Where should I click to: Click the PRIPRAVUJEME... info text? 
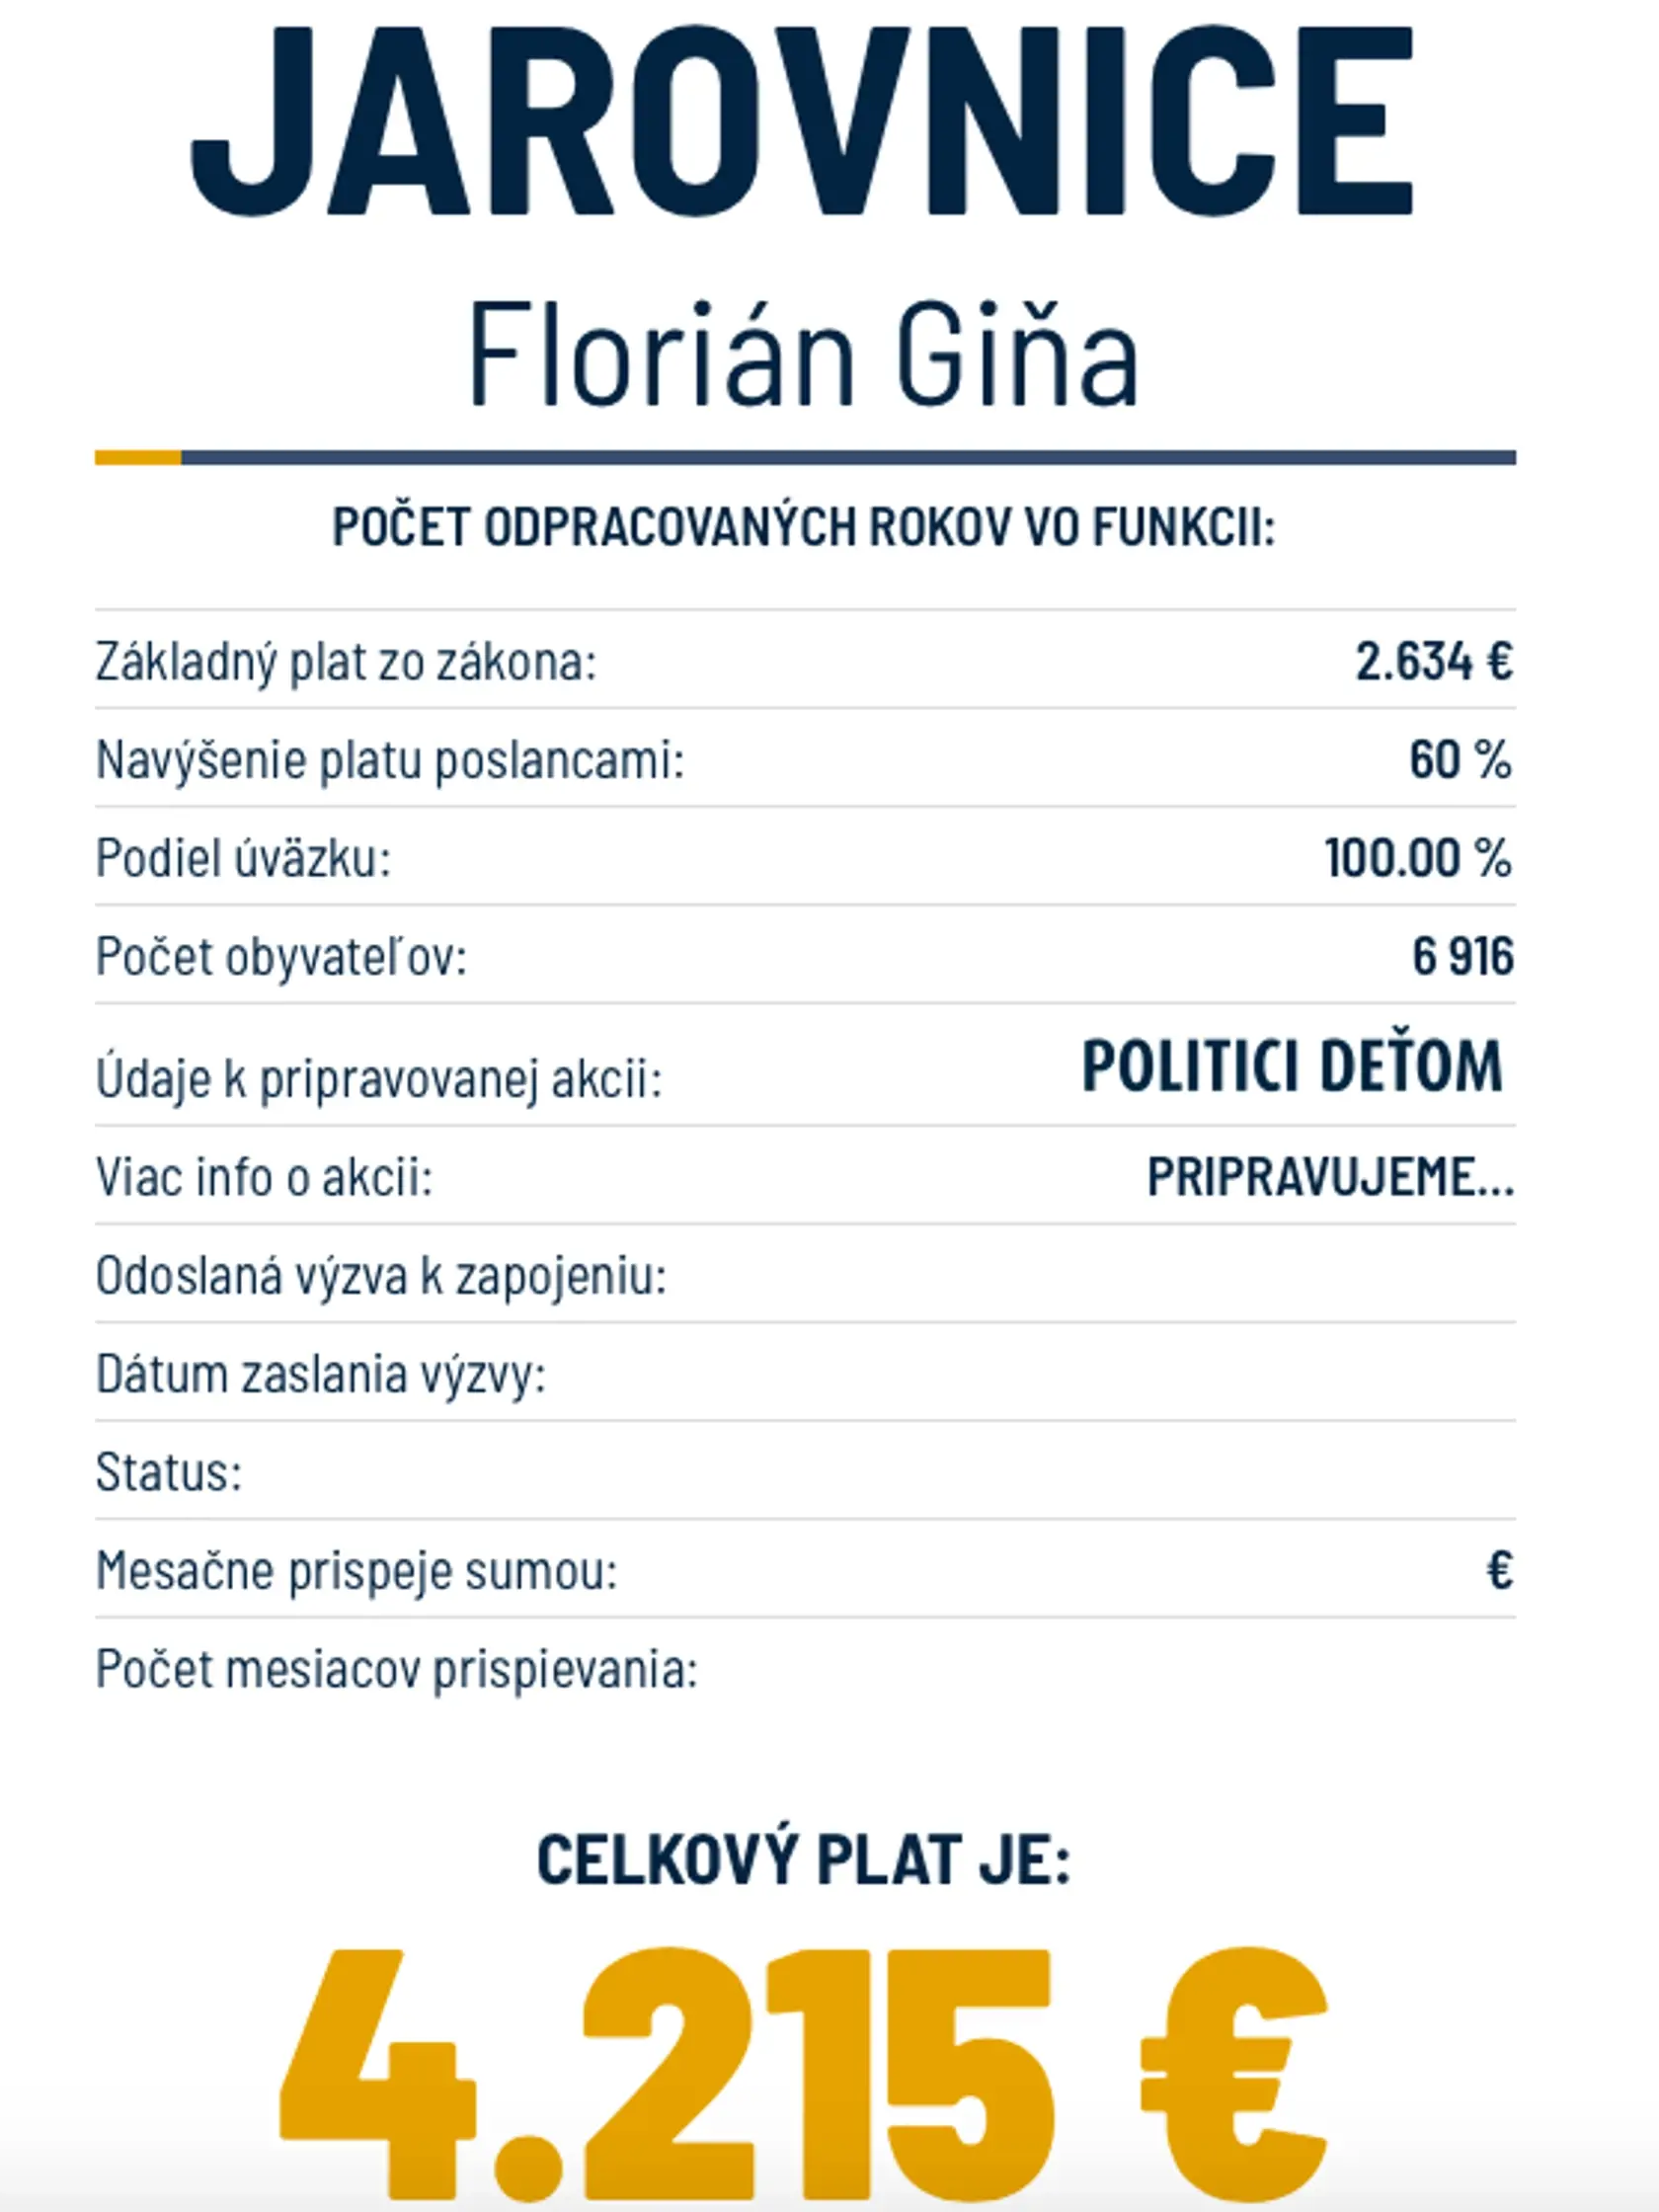[1330, 1176]
